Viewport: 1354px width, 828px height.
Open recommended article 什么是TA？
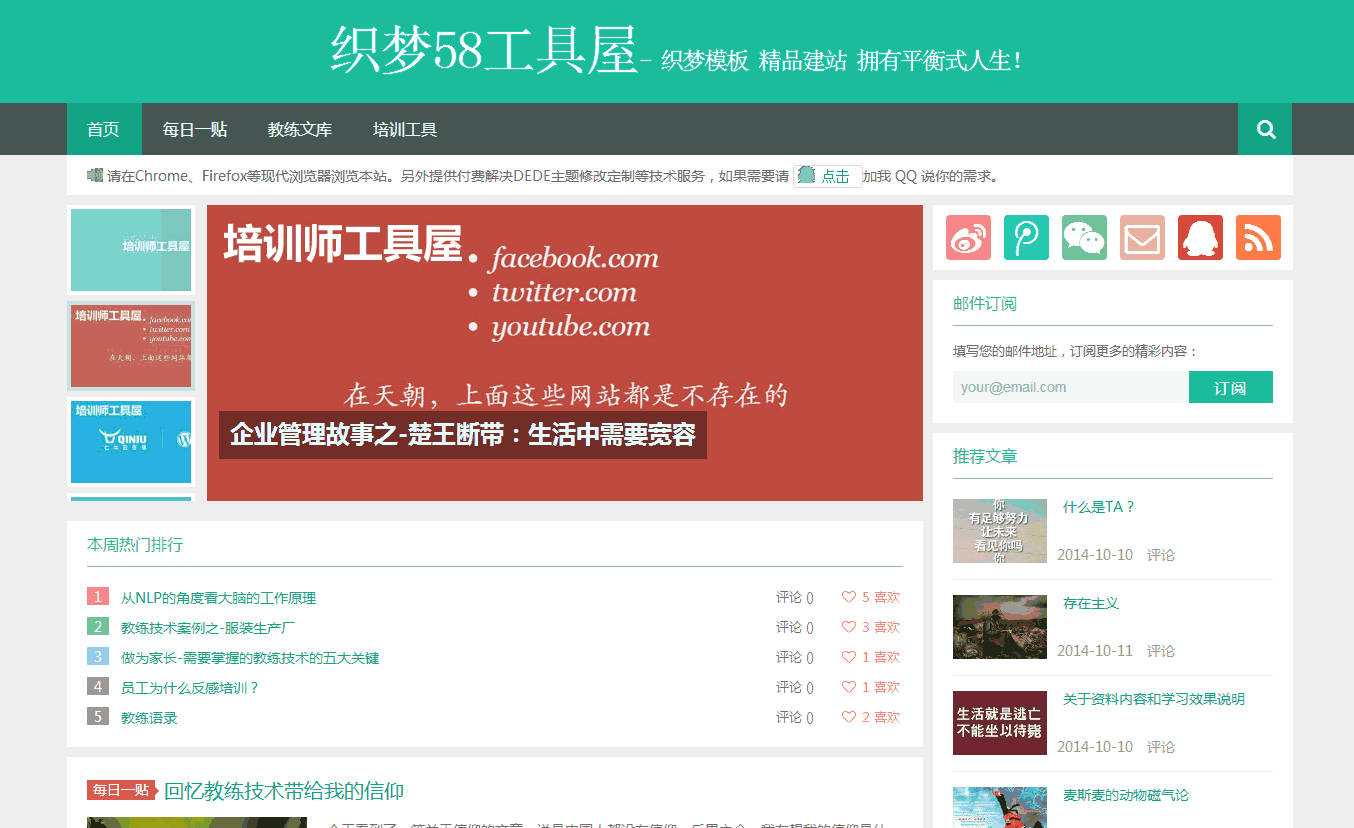pos(1098,507)
